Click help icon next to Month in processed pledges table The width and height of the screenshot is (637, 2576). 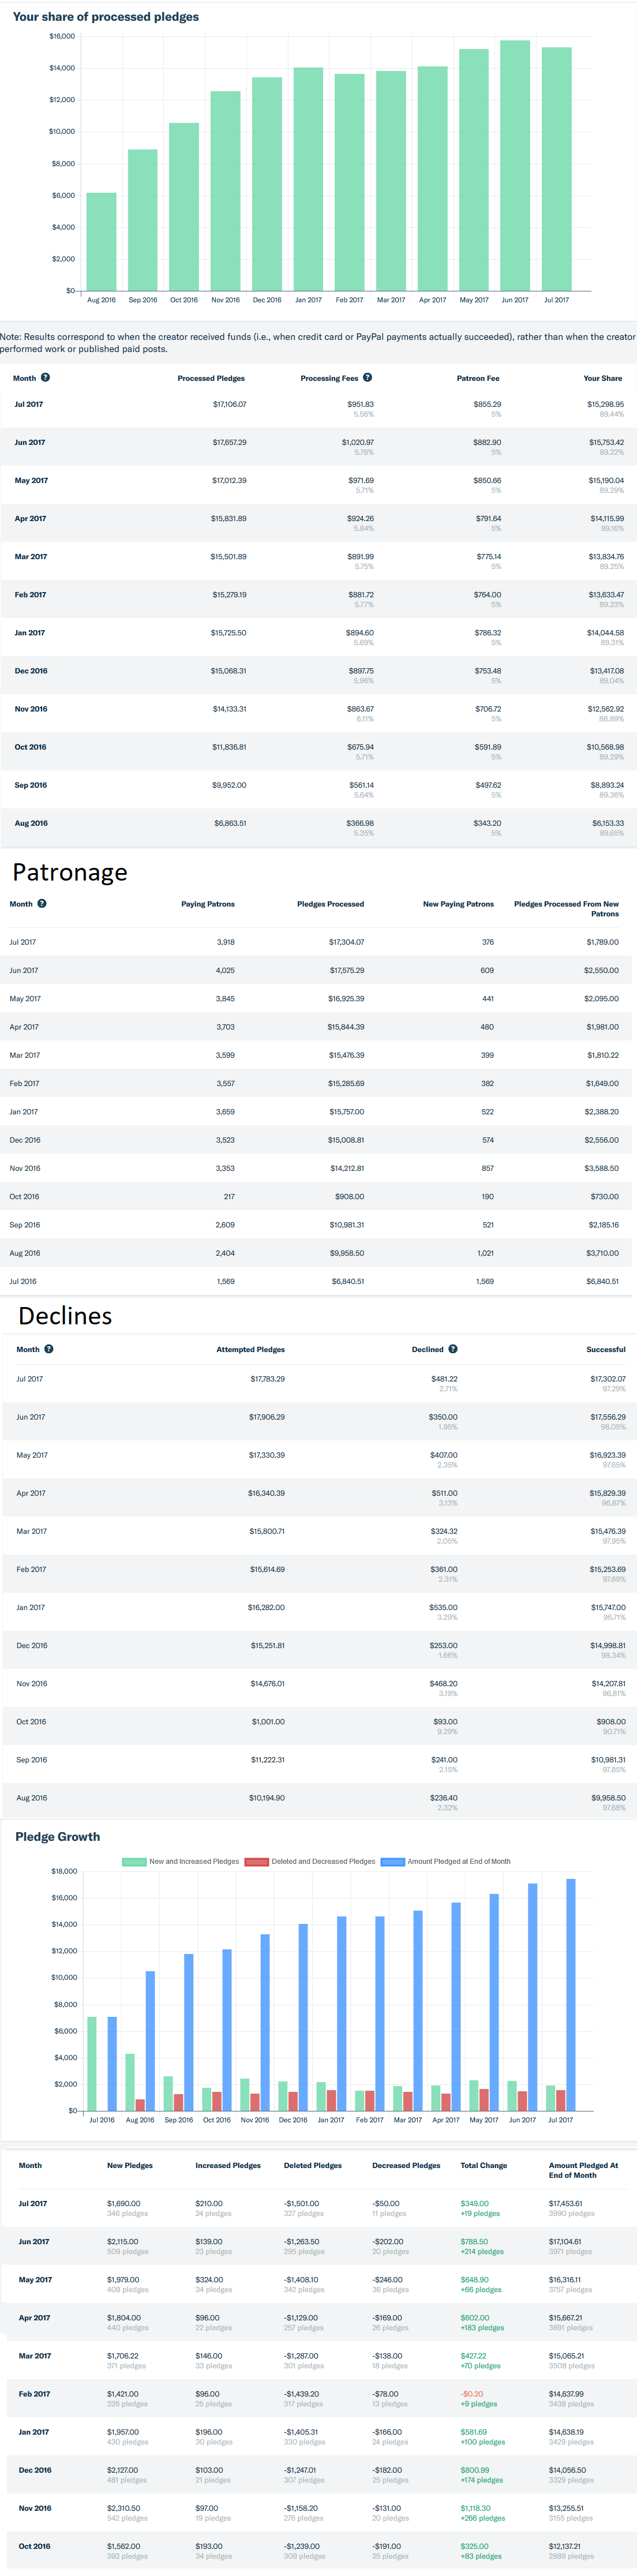45,378
